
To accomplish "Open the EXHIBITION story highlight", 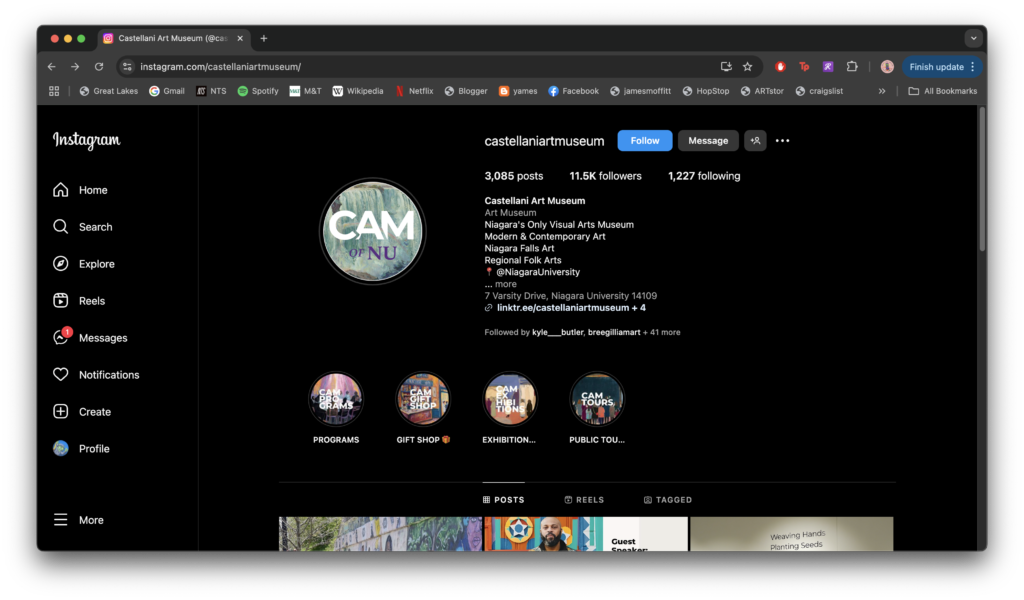I will [x=509, y=399].
